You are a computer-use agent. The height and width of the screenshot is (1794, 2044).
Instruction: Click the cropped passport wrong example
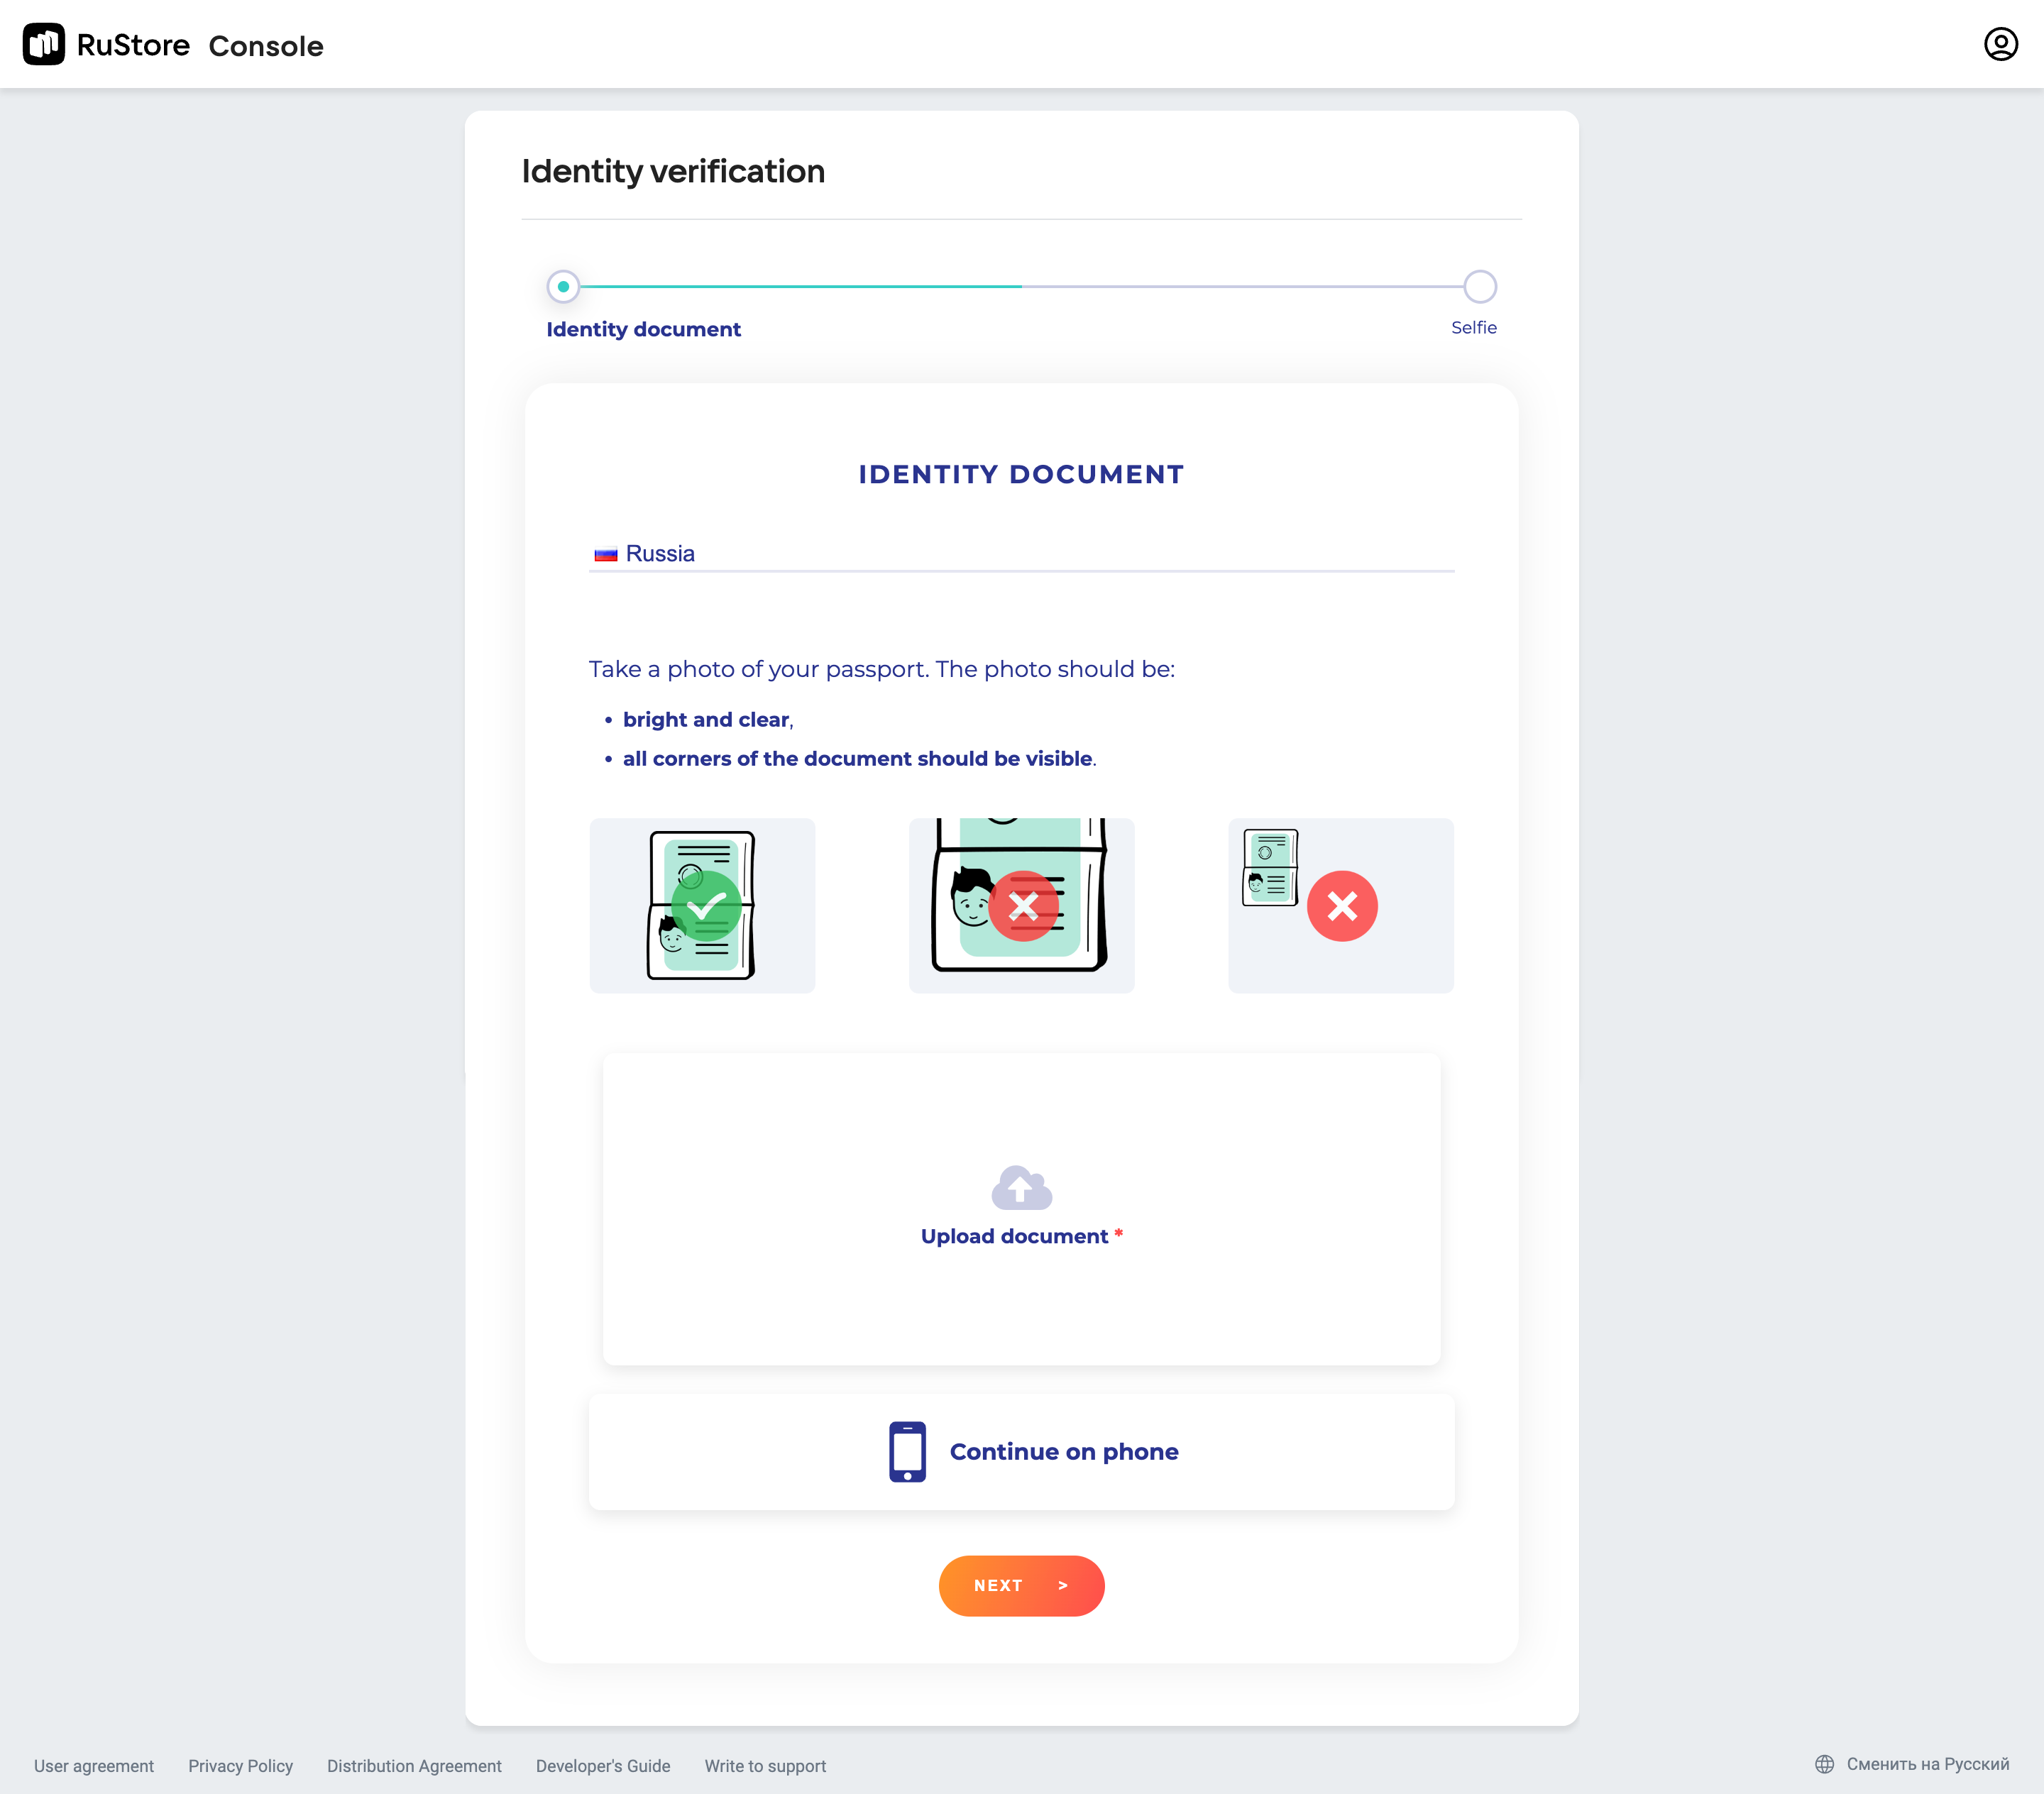click(x=1021, y=905)
